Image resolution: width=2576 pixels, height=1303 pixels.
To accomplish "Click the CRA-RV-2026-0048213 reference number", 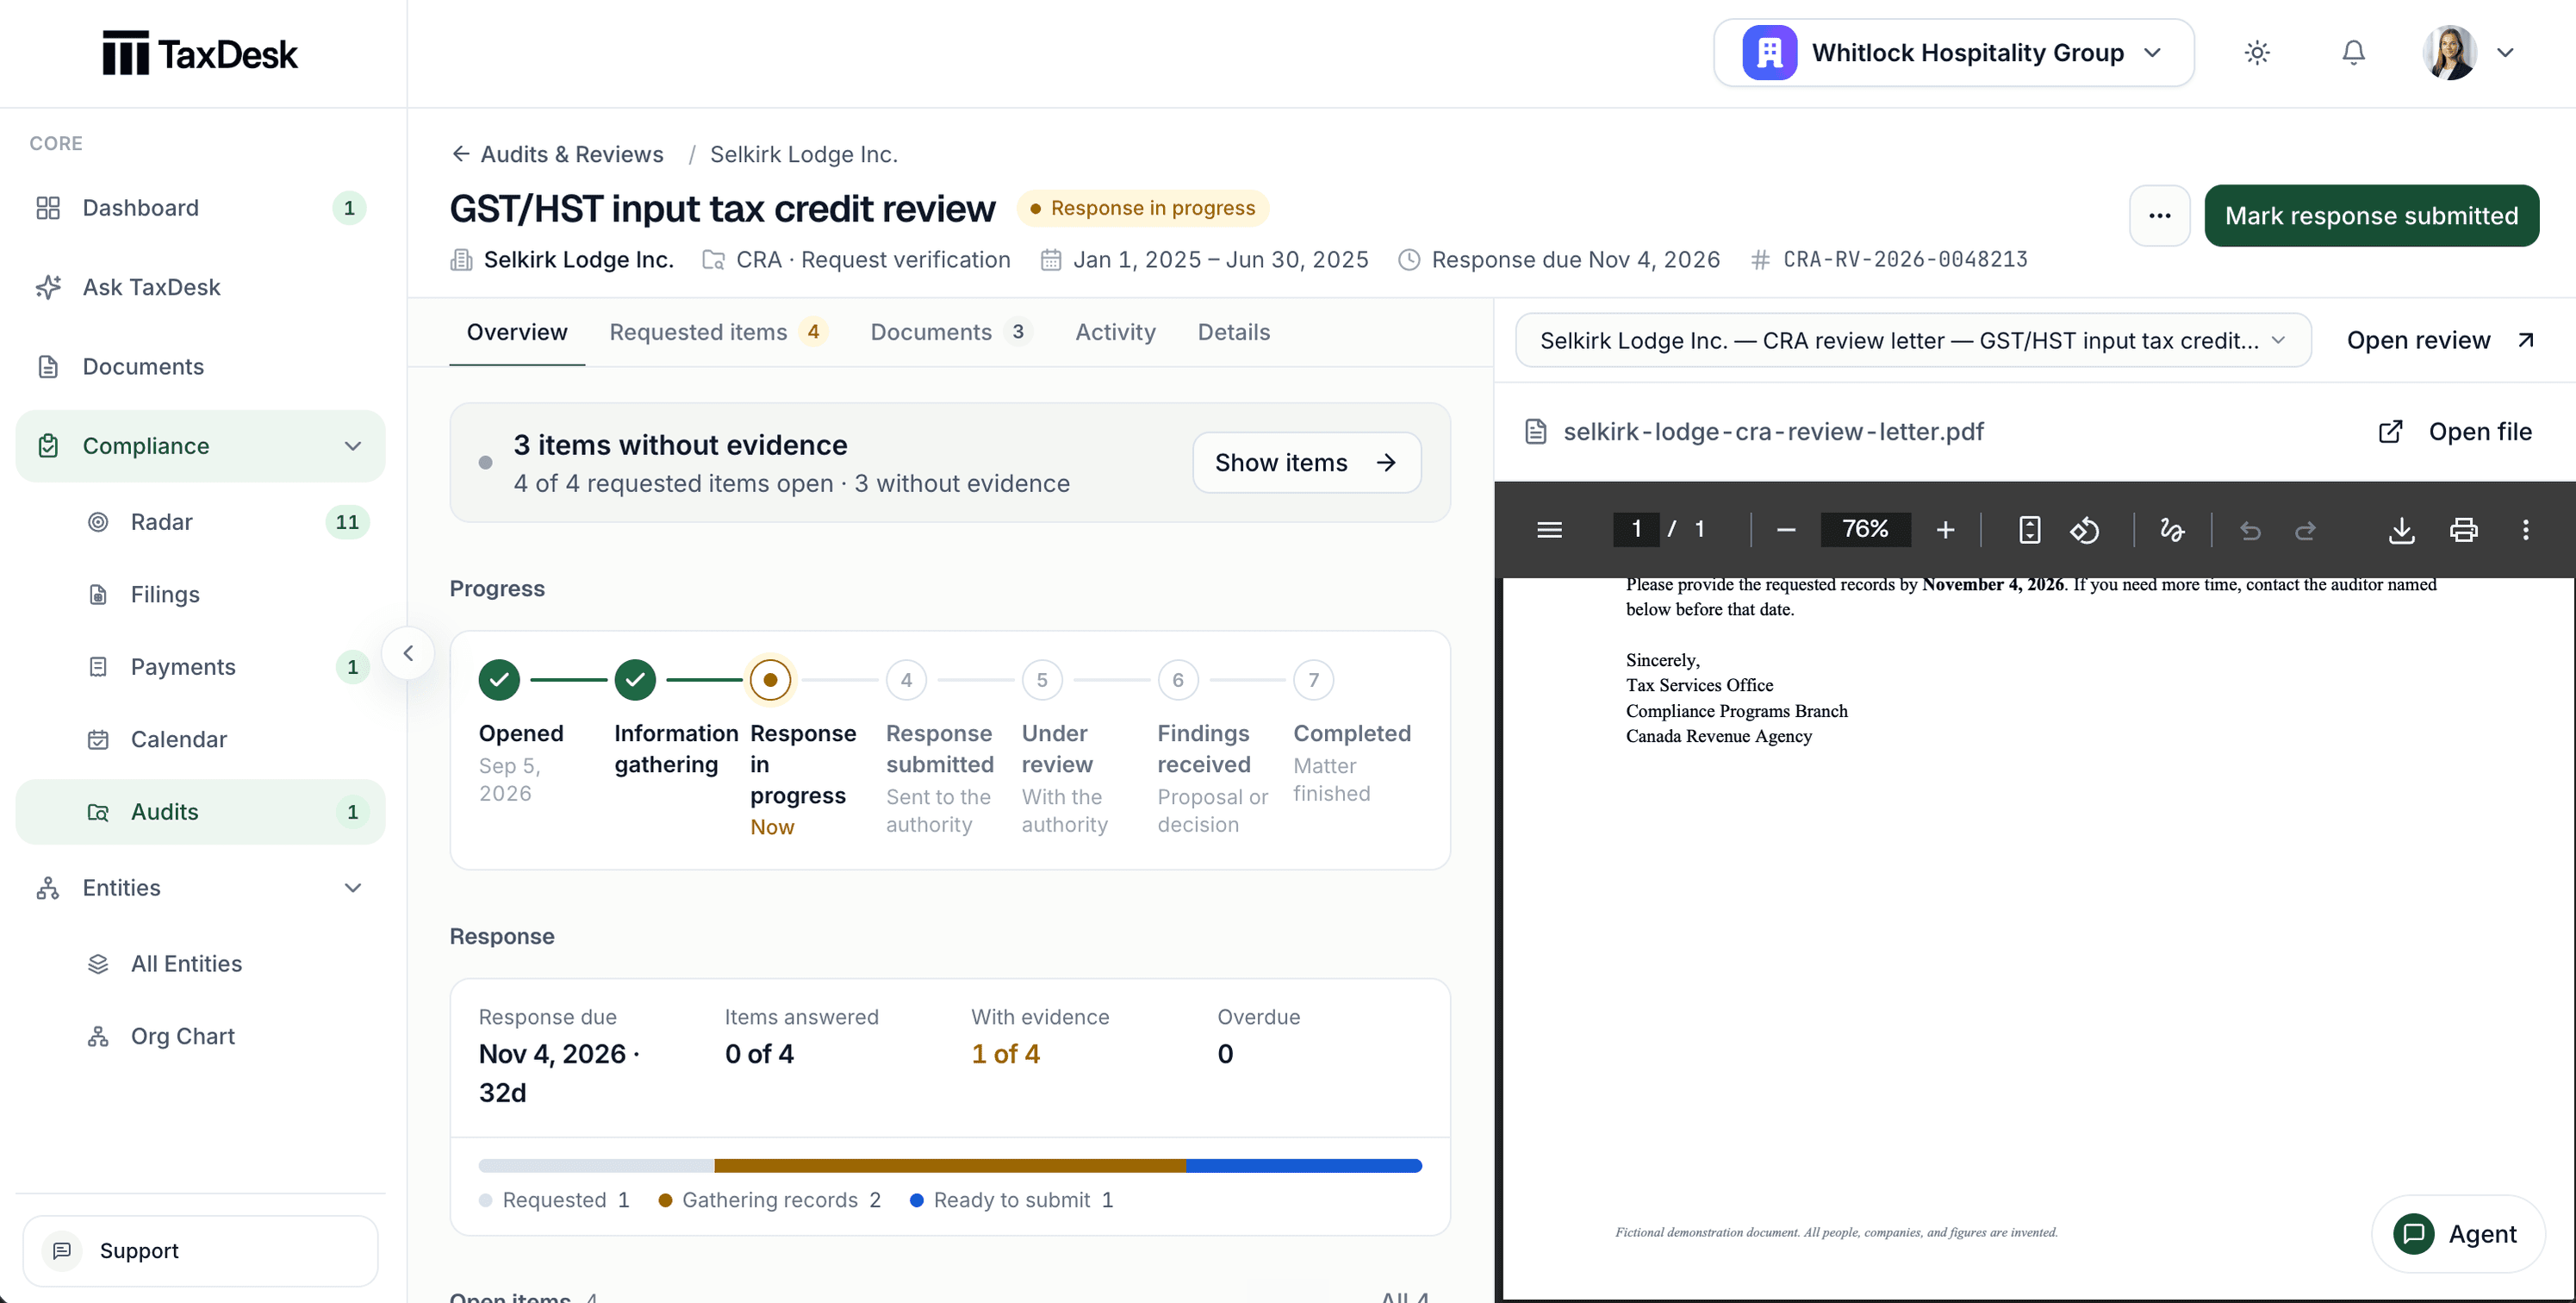I will tap(1905, 260).
